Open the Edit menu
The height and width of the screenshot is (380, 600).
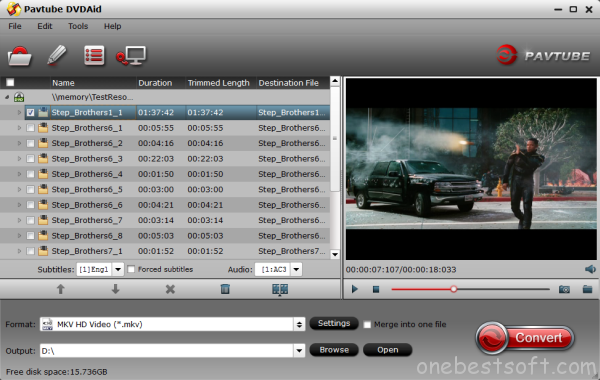45,26
